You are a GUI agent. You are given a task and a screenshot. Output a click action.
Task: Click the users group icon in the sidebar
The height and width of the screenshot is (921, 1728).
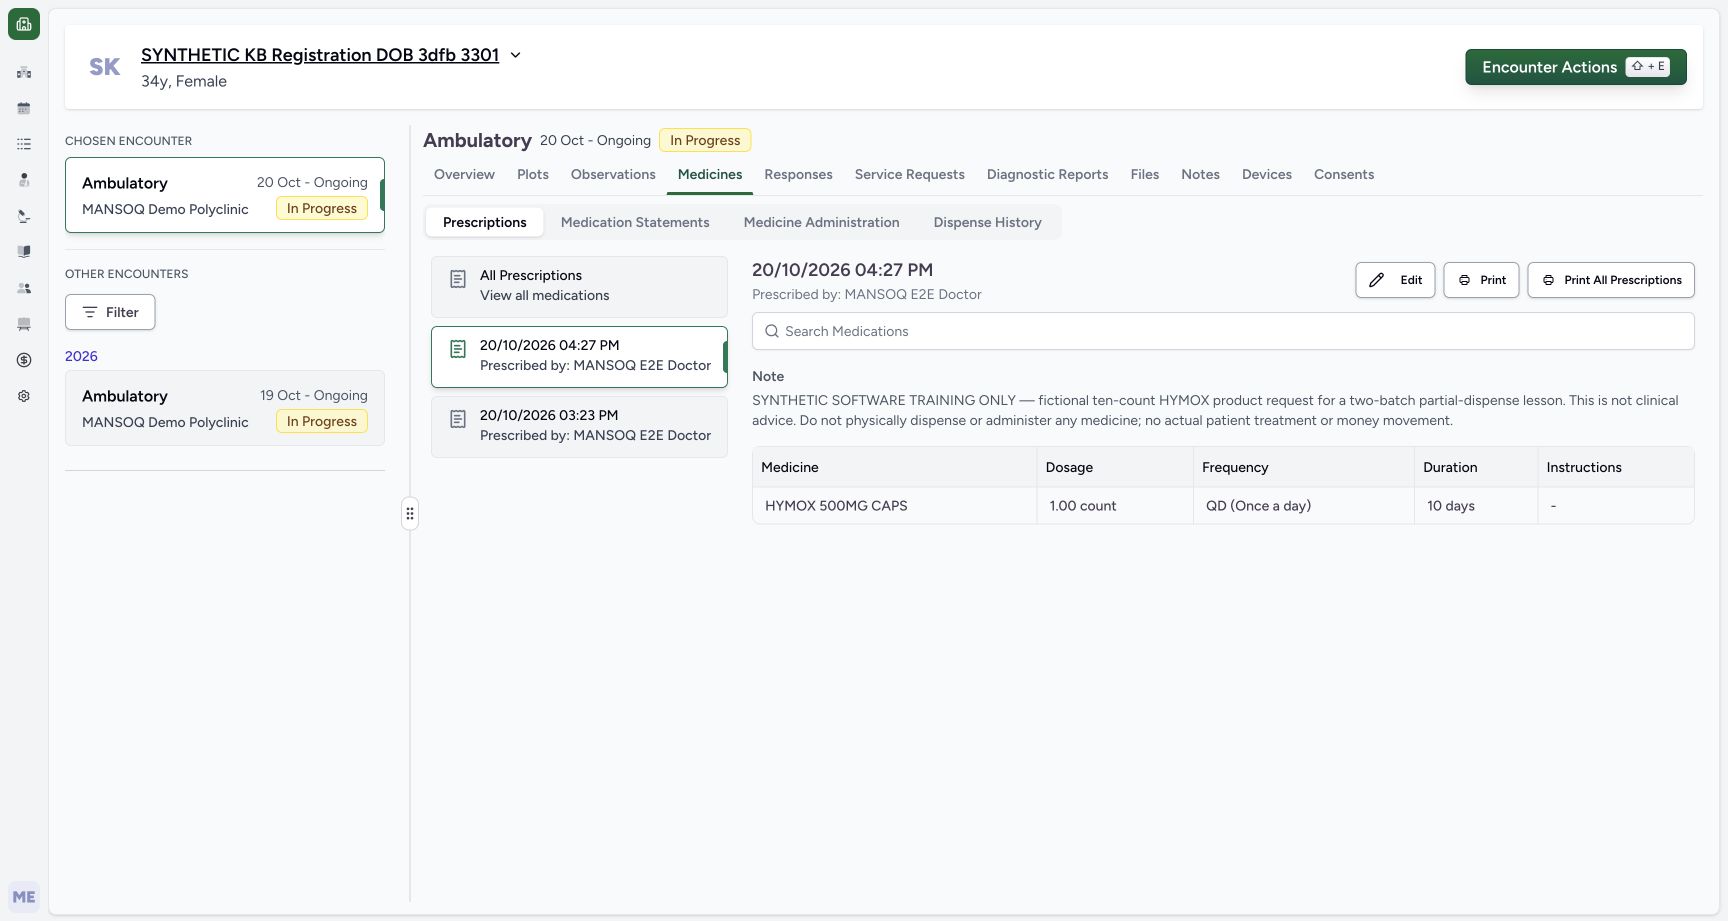coord(24,288)
